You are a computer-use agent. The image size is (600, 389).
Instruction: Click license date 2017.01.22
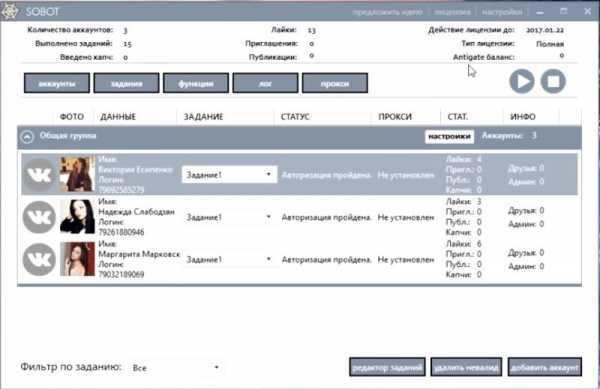click(x=545, y=30)
